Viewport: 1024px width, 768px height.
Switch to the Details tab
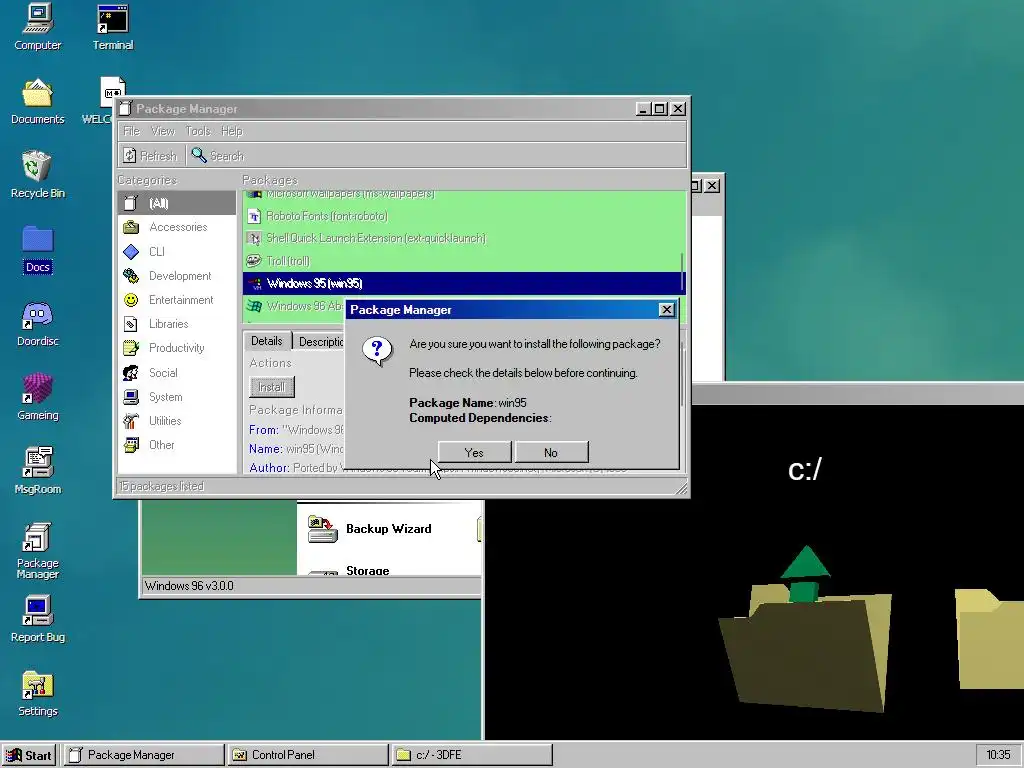[x=266, y=341]
